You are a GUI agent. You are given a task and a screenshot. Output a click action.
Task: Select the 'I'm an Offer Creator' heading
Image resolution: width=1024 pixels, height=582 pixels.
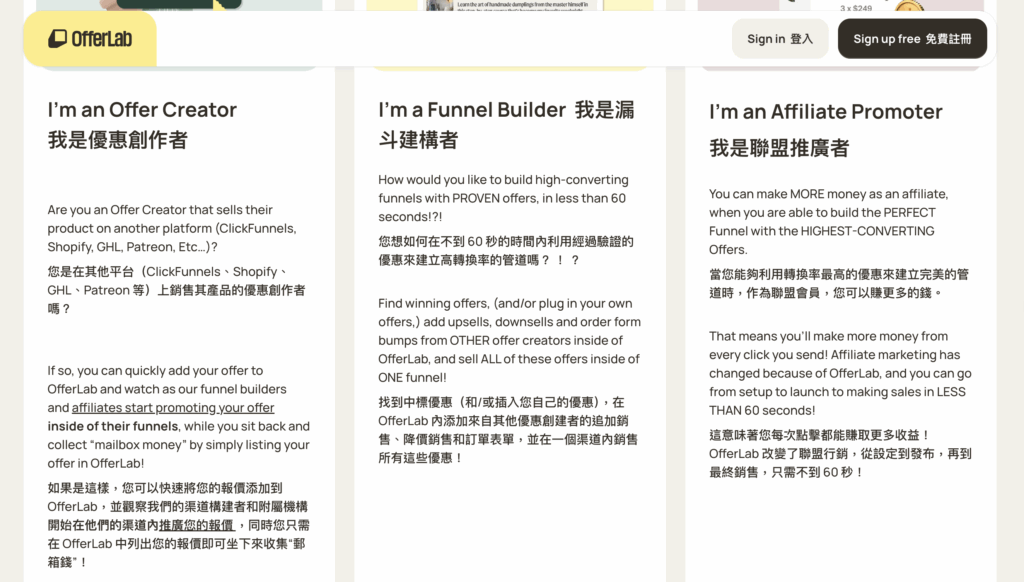pos(142,109)
